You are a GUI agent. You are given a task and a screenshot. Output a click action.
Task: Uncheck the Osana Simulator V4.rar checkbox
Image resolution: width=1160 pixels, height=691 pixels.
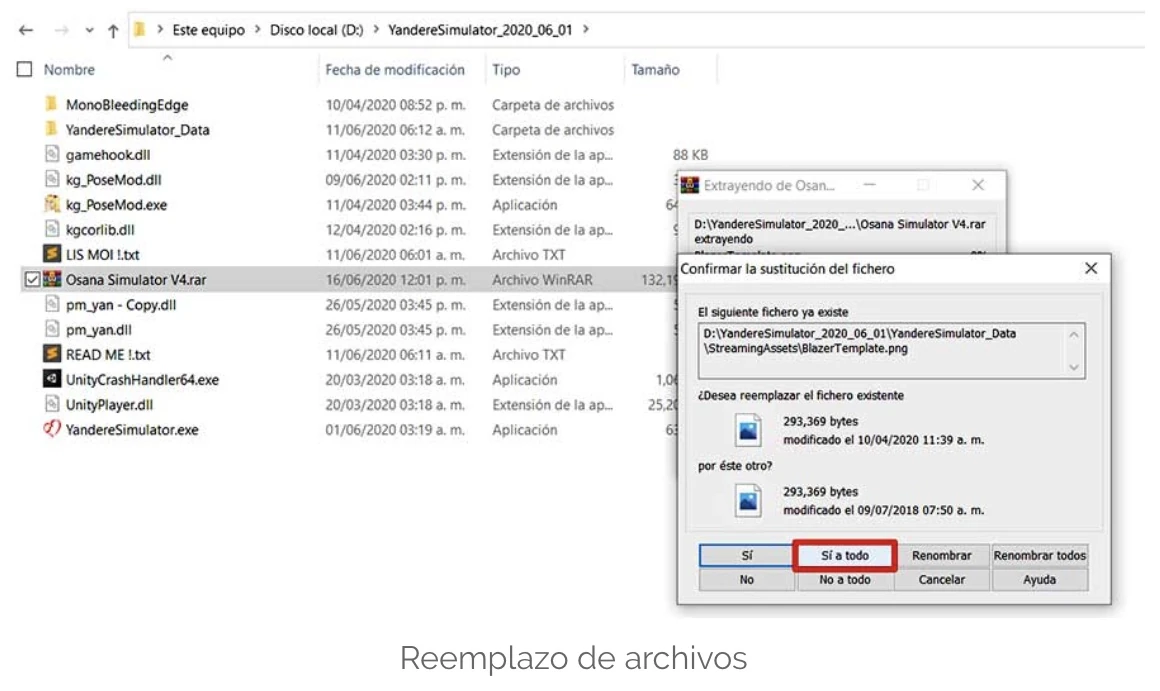[x=32, y=280]
